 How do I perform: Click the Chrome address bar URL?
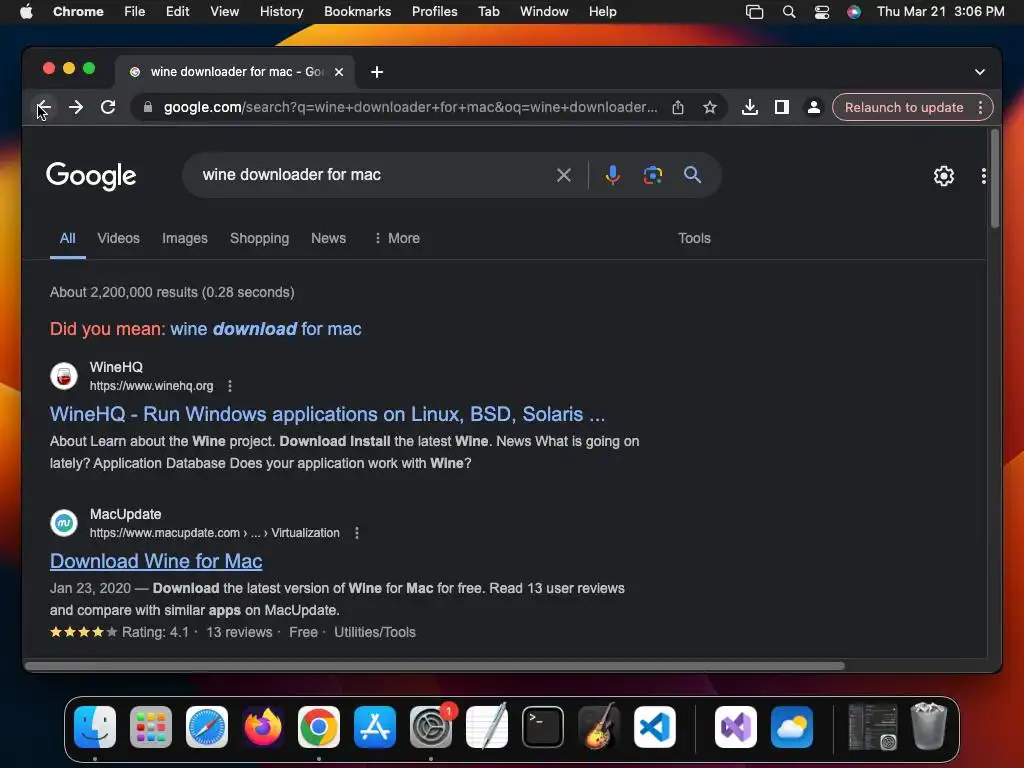tap(410, 107)
